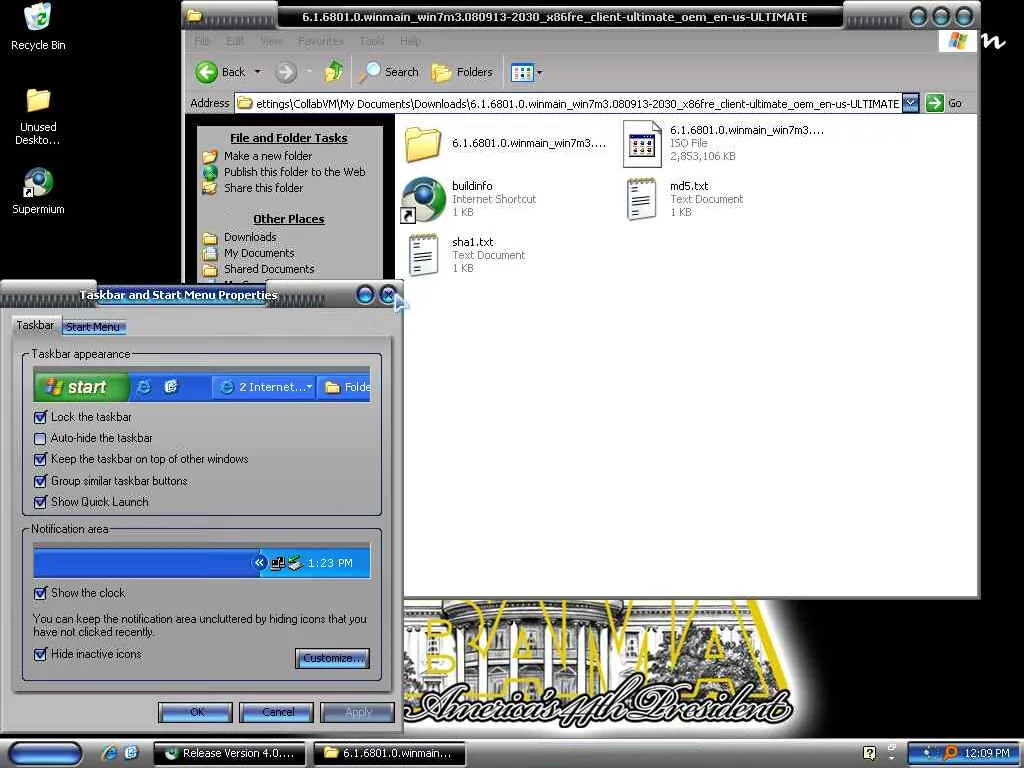Collapse the Other Places section

point(289,219)
